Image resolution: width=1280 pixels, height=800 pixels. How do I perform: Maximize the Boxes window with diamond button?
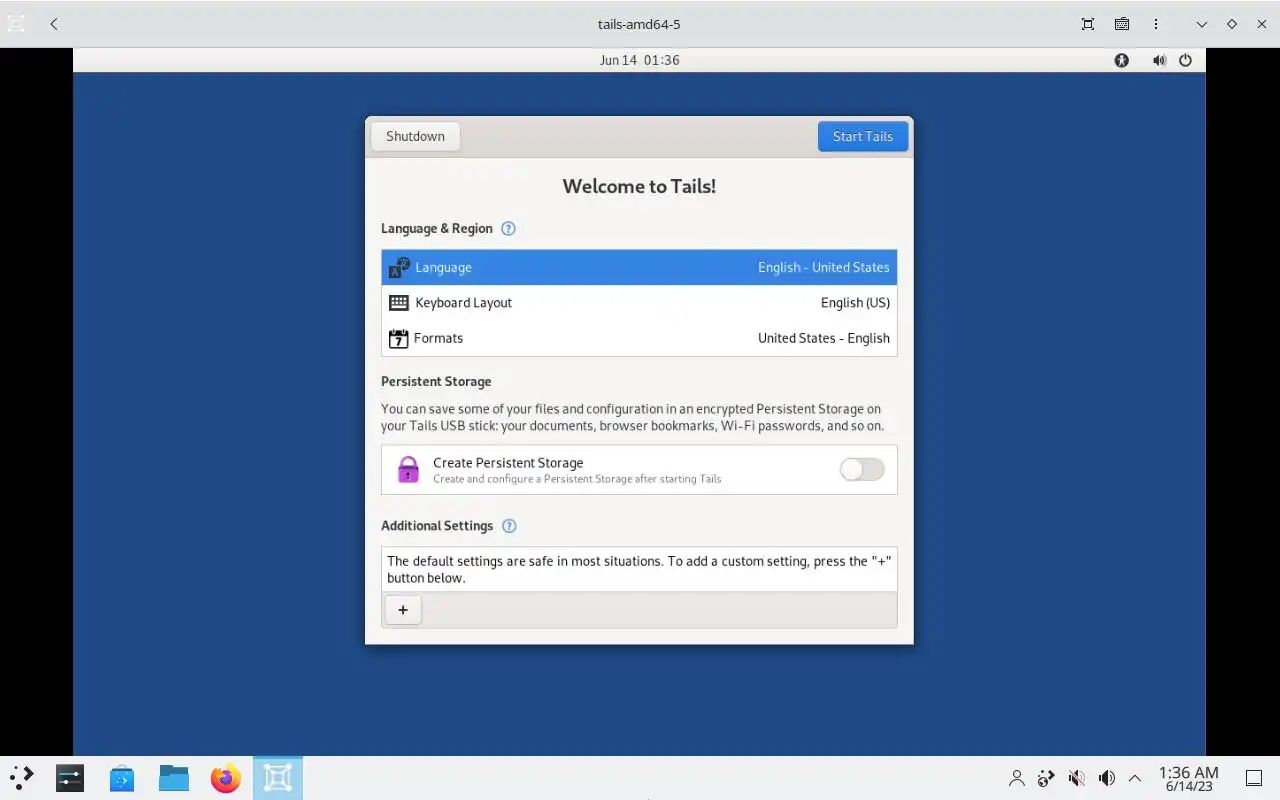click(1232, 24)
